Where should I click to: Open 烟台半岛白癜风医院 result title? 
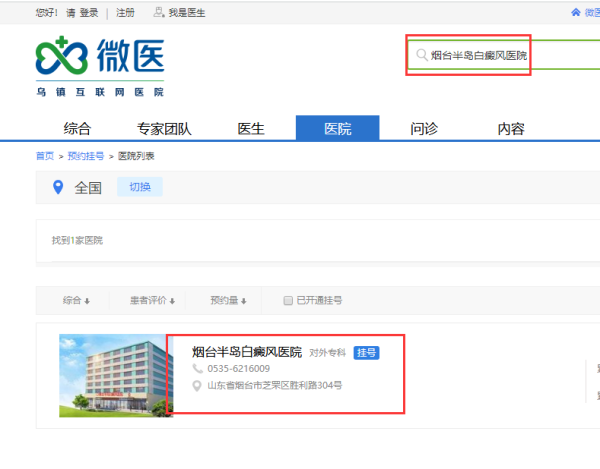pos(247,352)
